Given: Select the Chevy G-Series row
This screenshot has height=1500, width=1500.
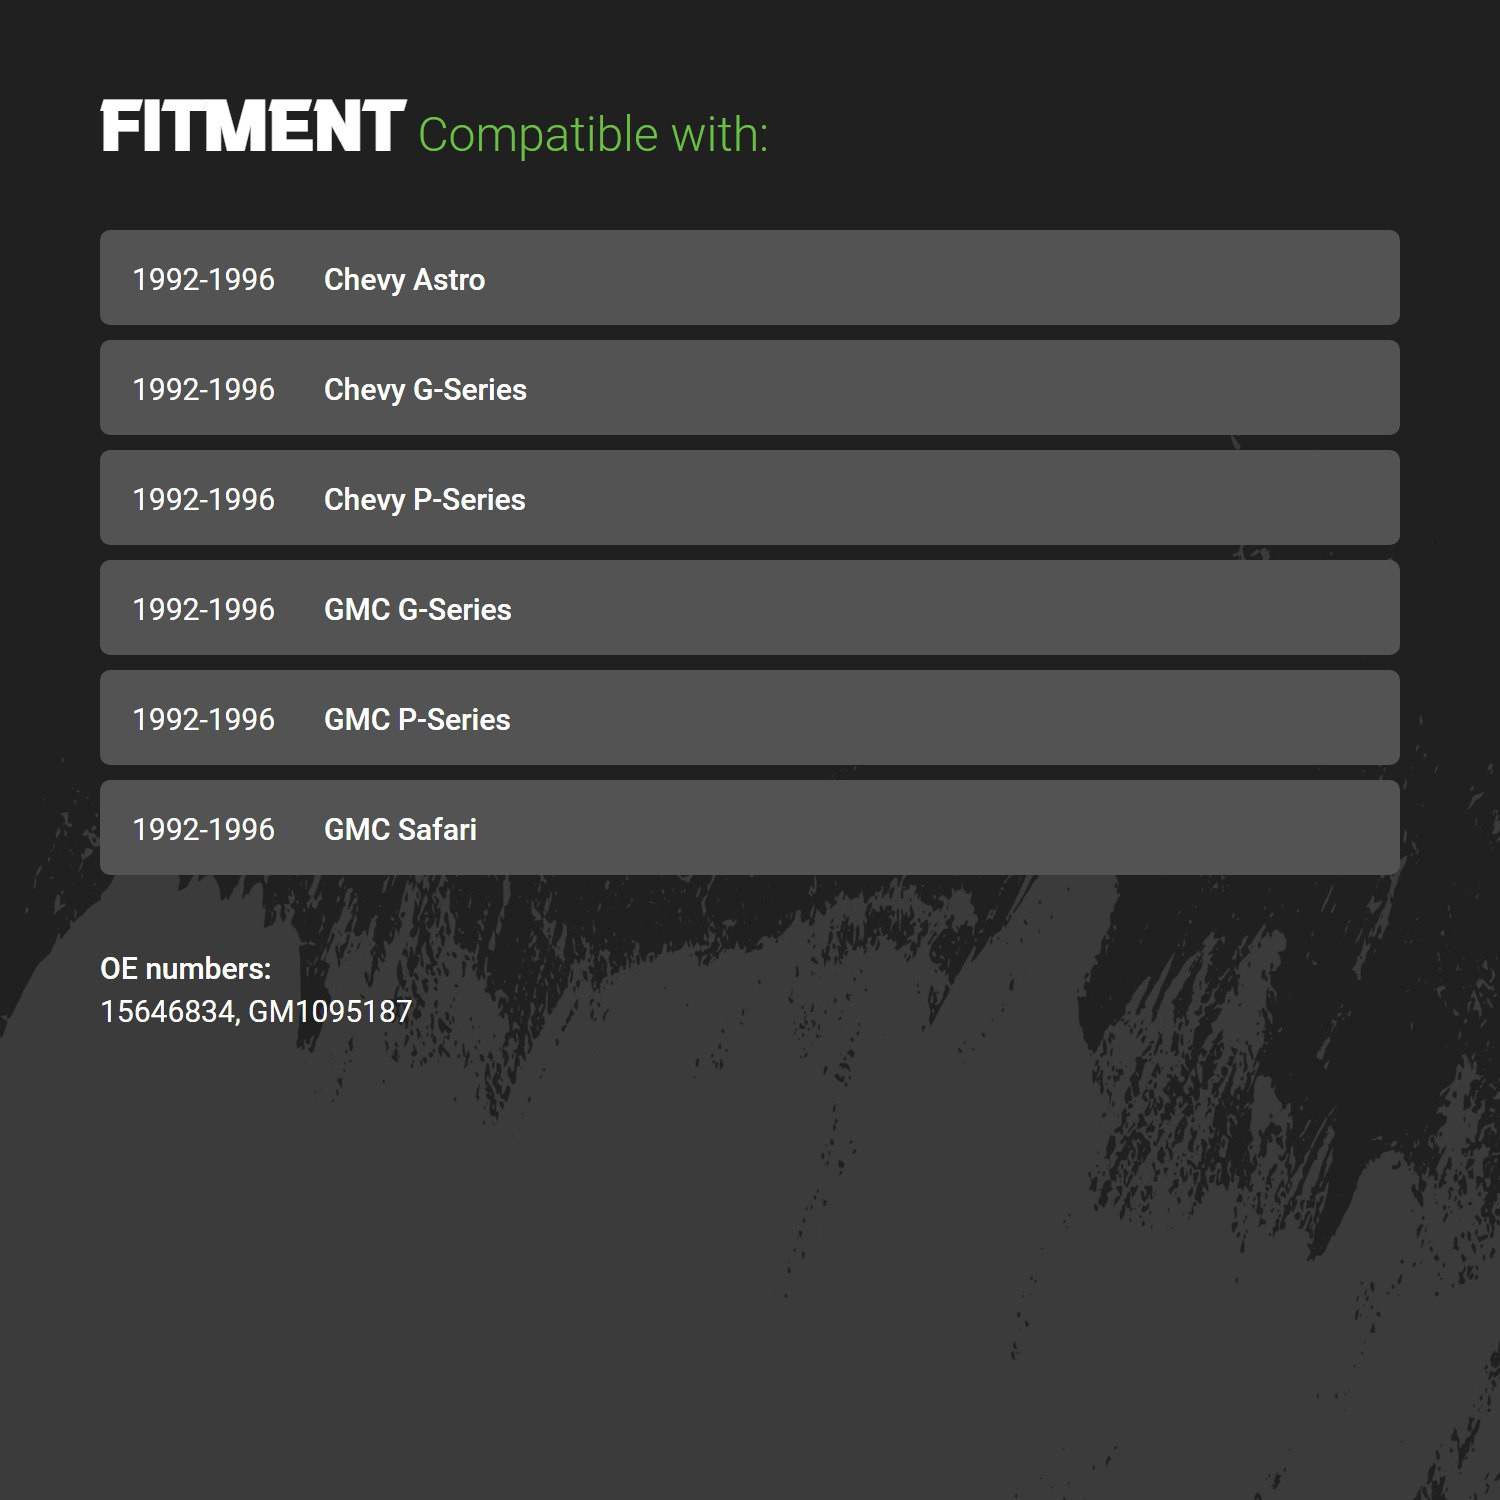Looking at the screenshot, I should 750,387.
